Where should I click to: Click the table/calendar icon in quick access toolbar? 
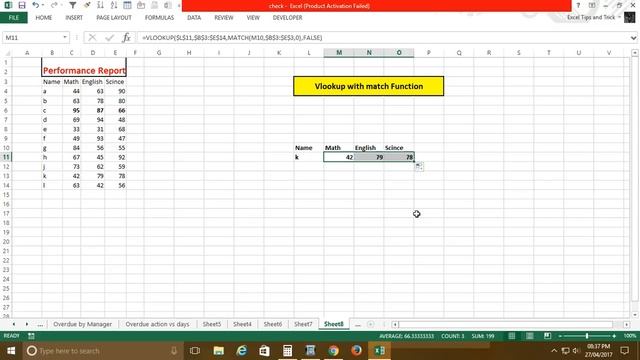tap(127, 5)
